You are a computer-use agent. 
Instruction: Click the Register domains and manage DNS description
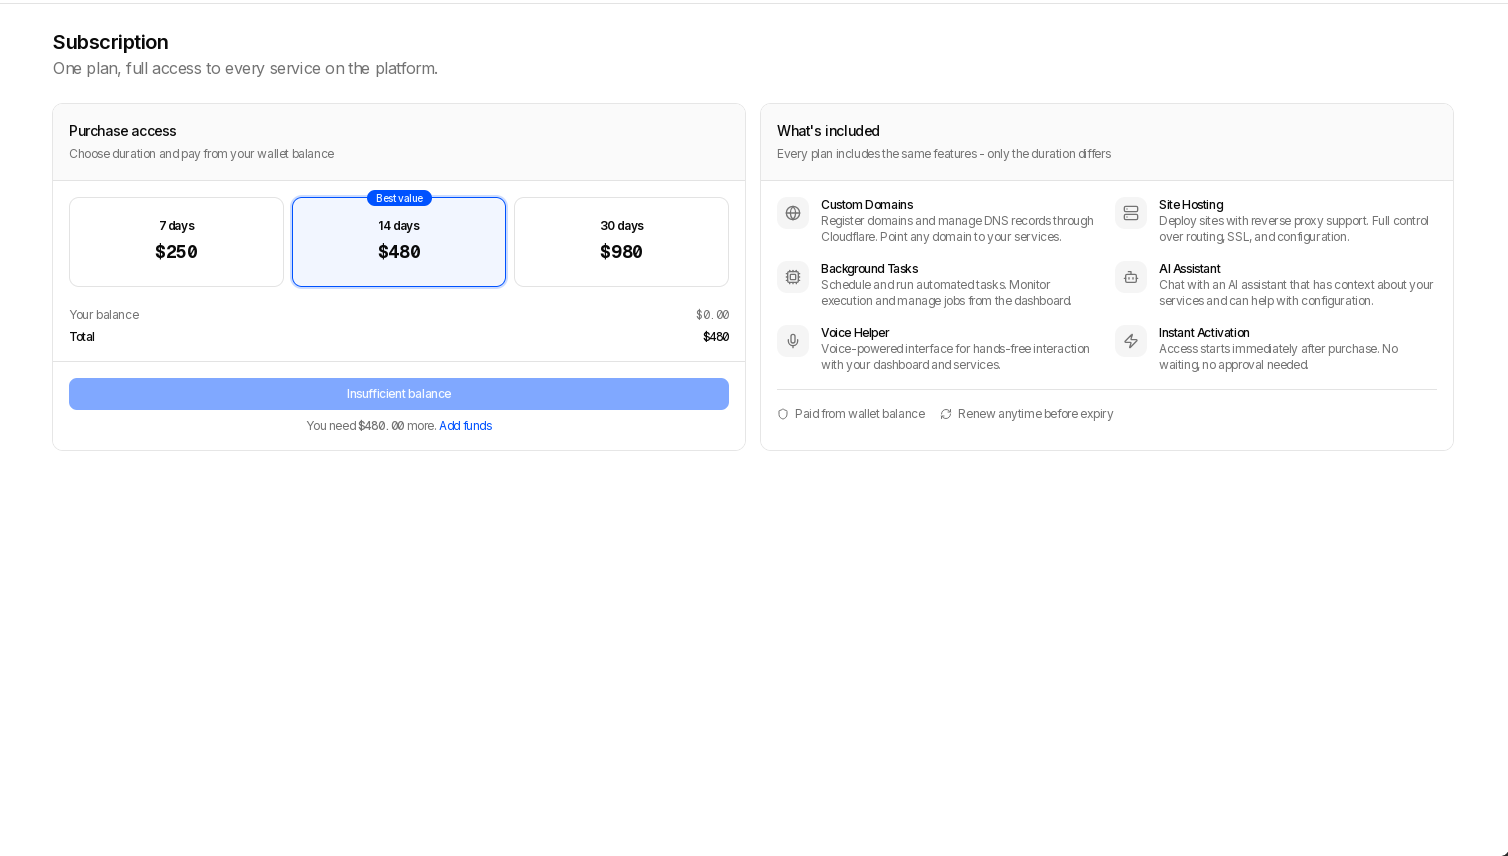click(957, 229)
